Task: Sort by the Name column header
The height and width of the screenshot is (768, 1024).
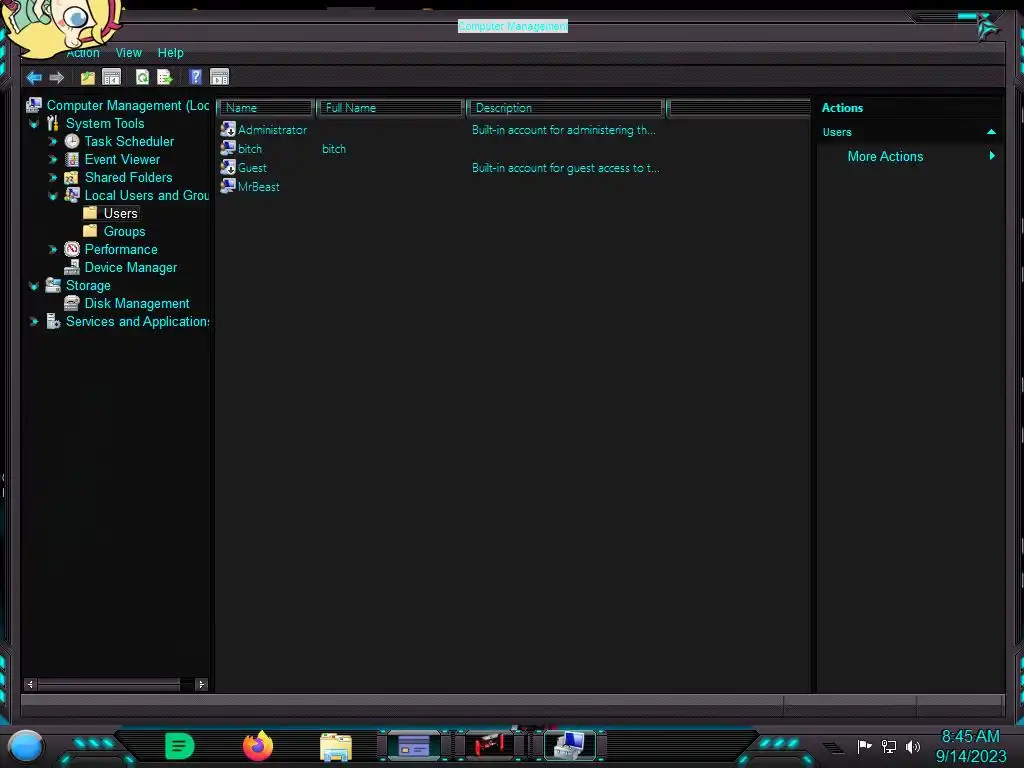Action: pyautogui.click(x=265, y=108)
